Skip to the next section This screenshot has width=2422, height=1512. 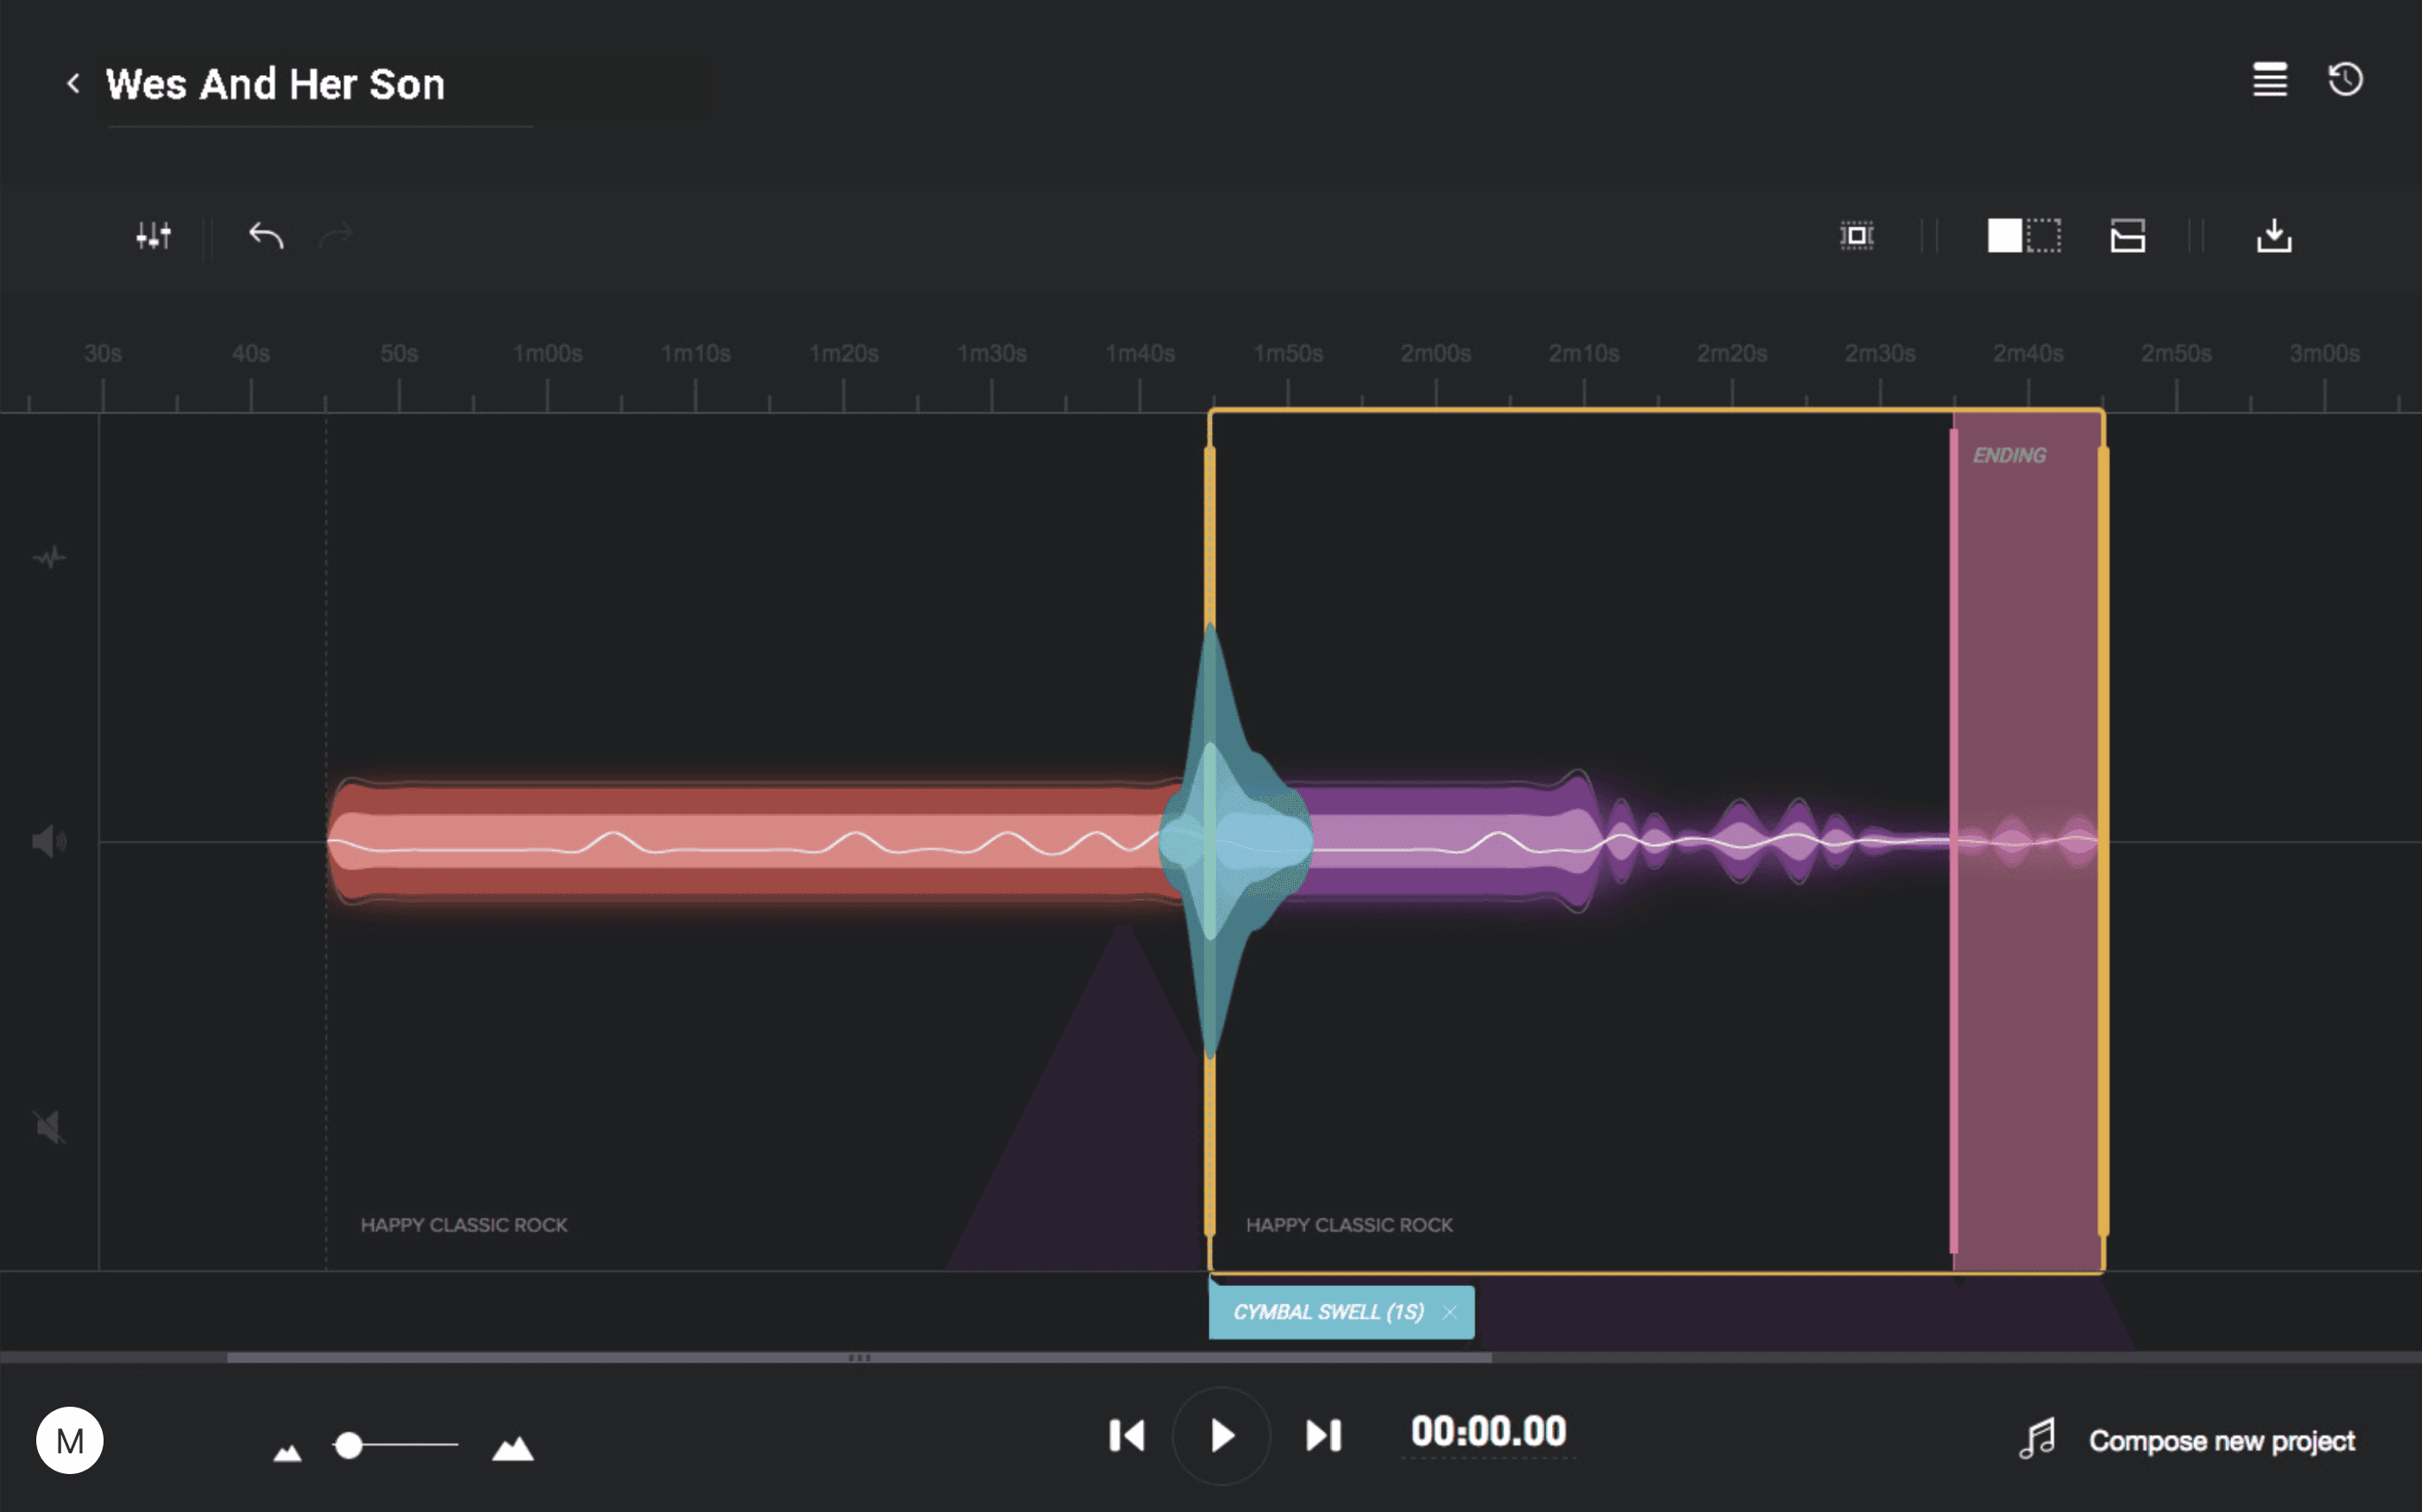point(1323,1436)
